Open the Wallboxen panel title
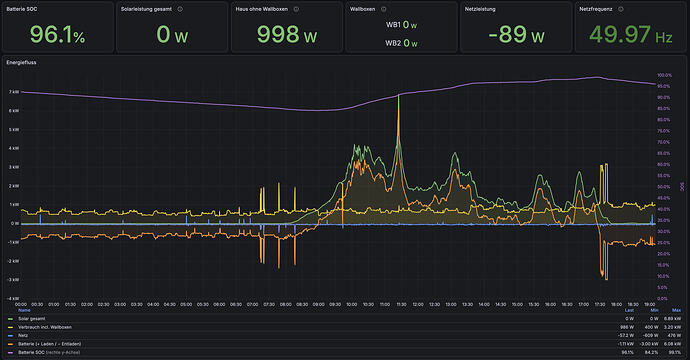Viewport: 690px width, 360px height. (x=363, y=9)
